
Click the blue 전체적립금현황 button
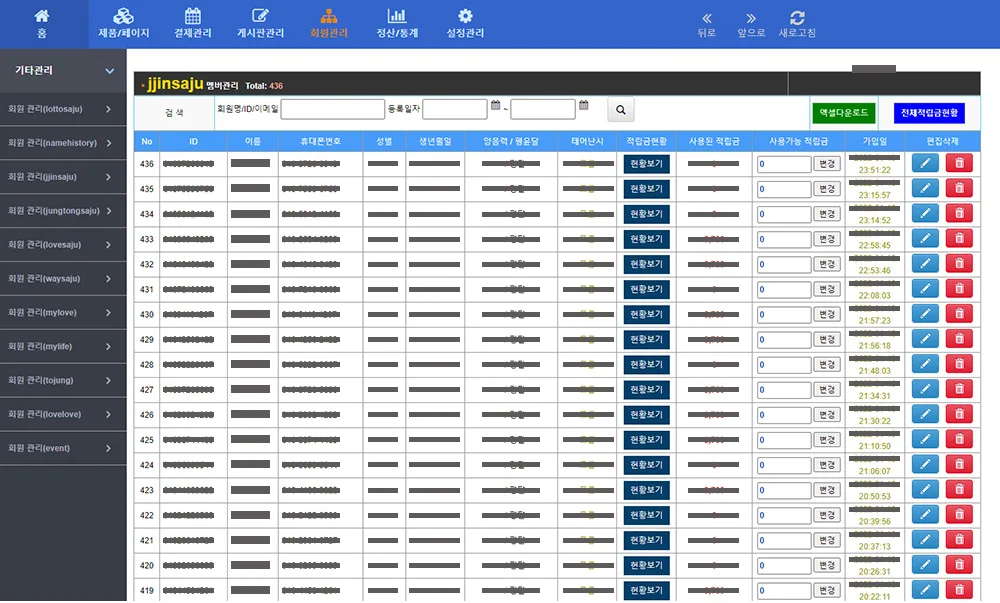(x=929, y=113)
